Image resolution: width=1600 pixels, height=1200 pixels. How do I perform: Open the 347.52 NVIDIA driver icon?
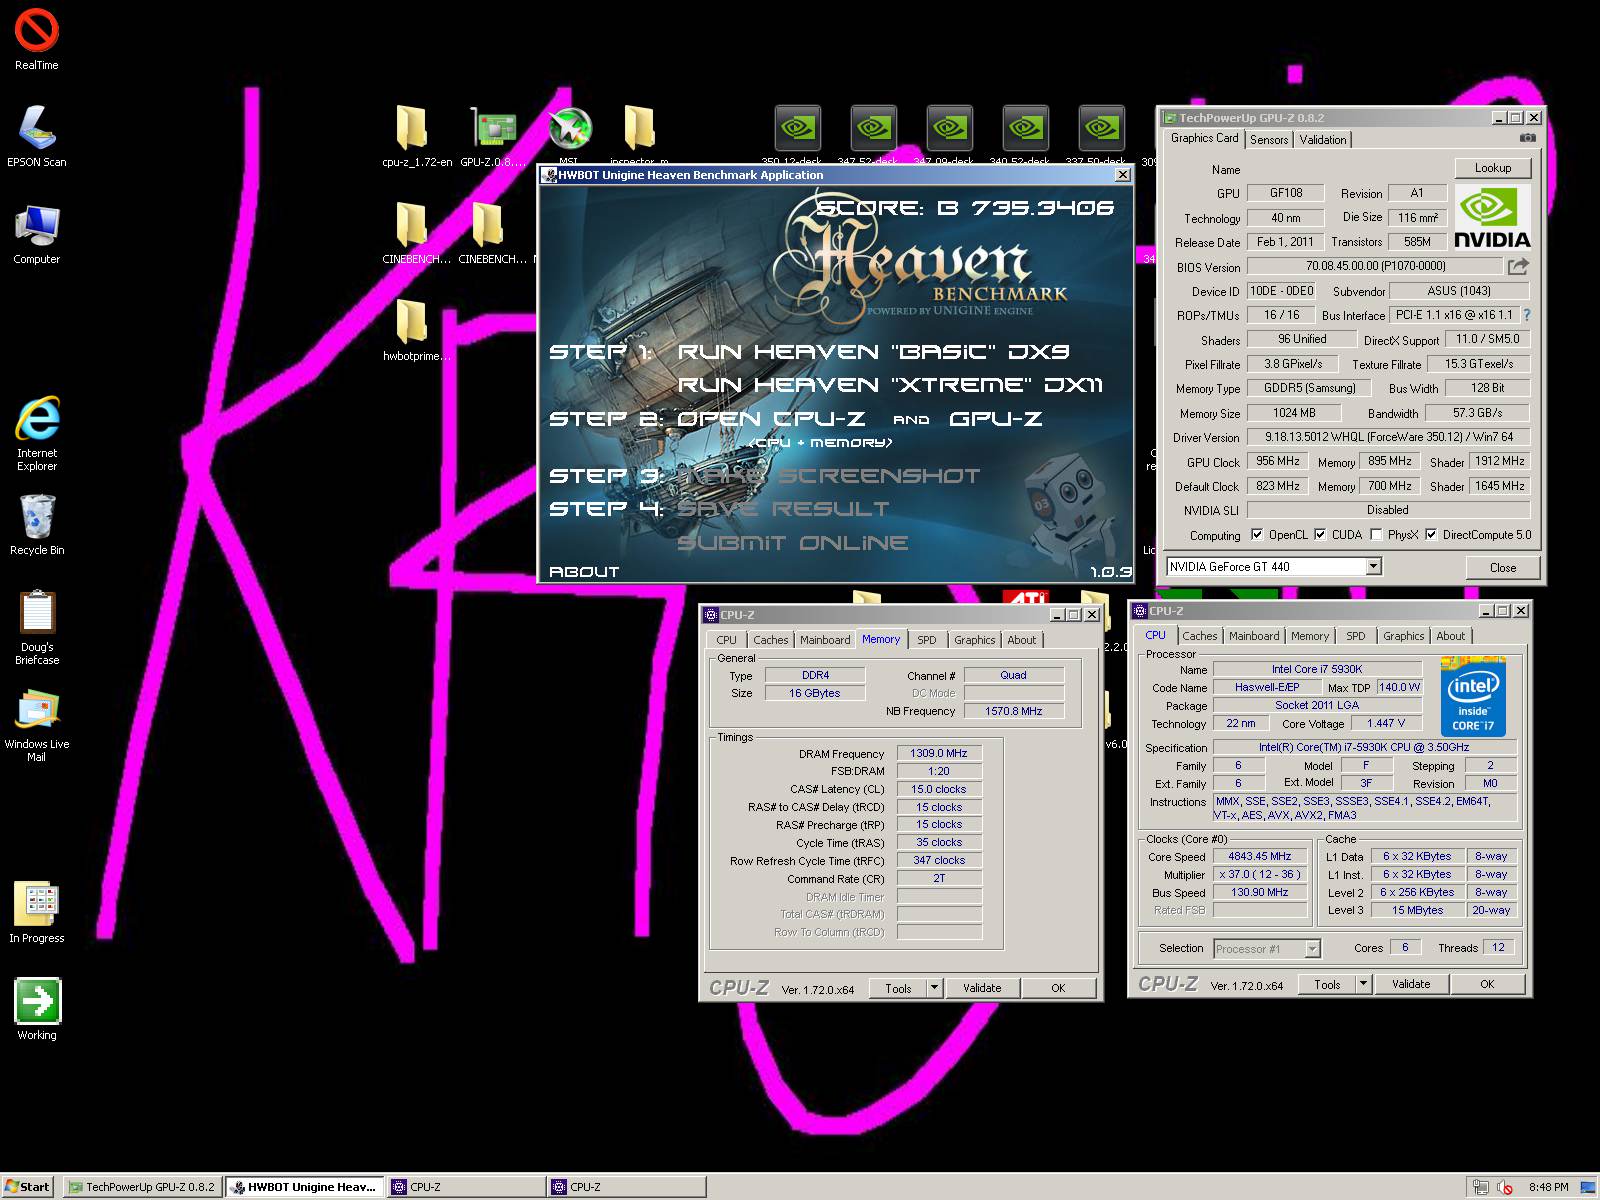873,128
